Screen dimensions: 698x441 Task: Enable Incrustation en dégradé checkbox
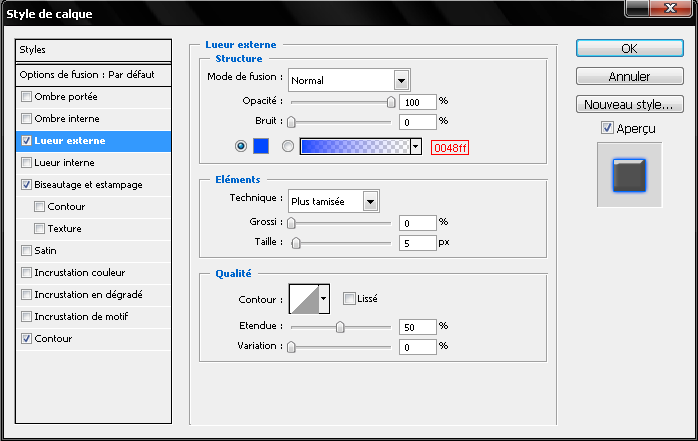point(26,294)
